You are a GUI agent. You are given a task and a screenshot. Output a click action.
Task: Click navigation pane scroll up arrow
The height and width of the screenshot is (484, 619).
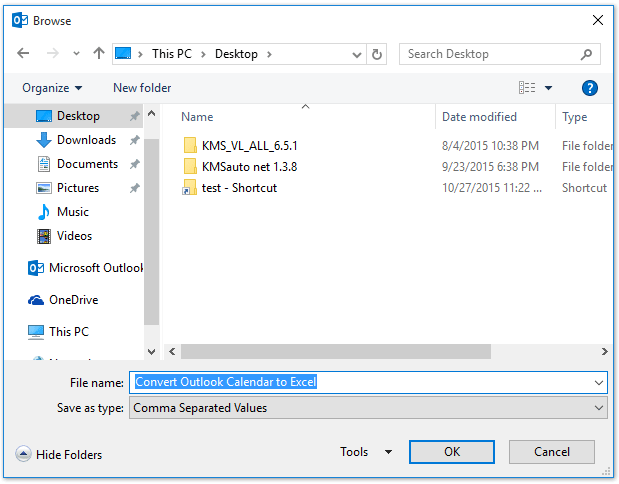coord(151,114)
